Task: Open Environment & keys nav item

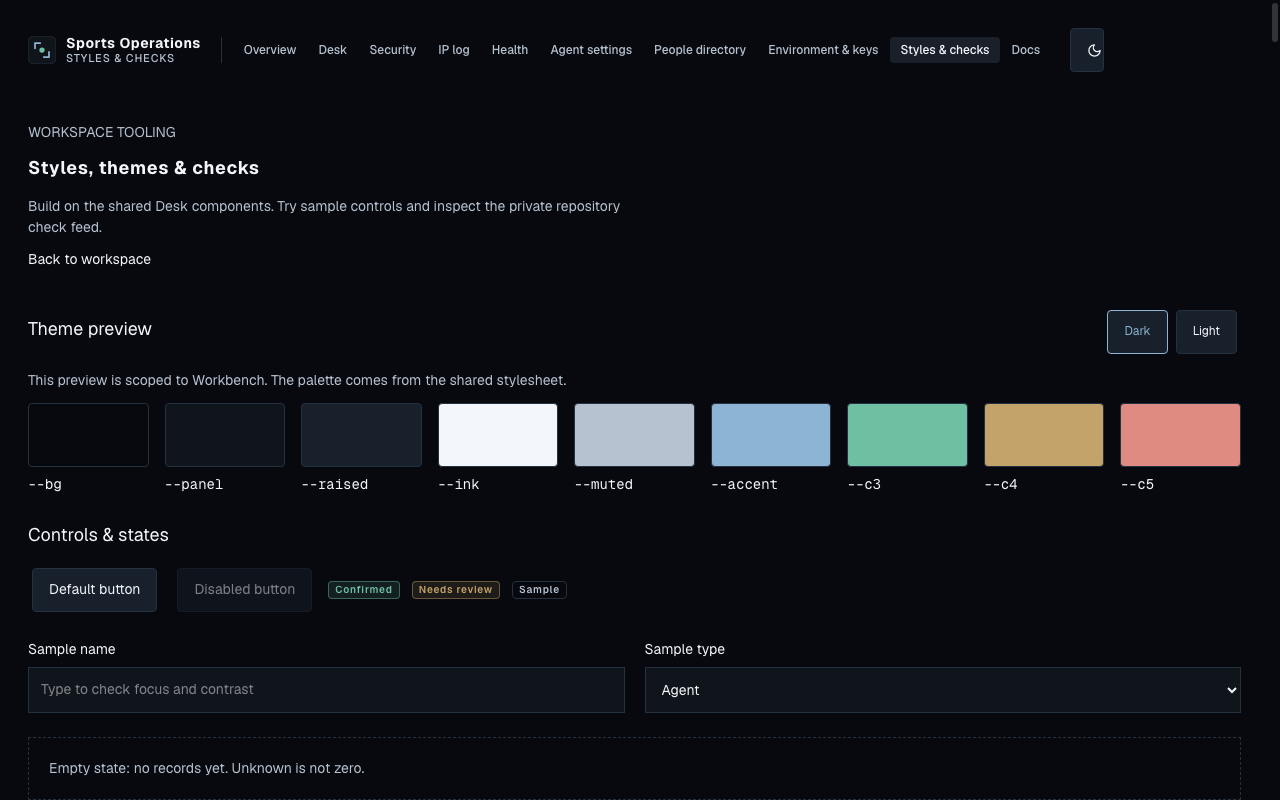Action: 823,50
